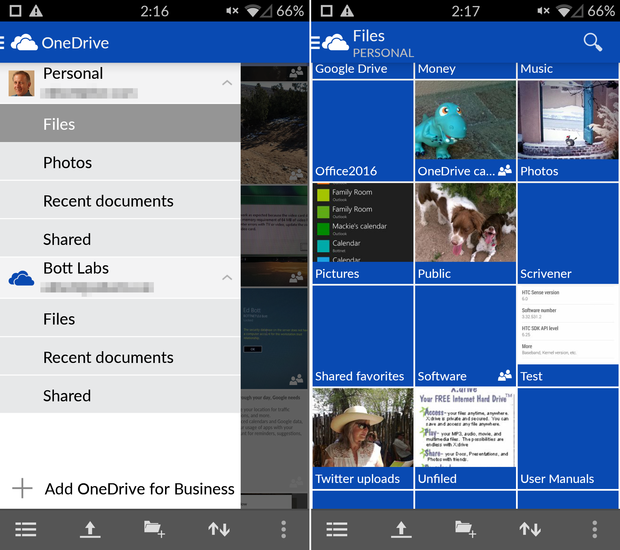This screenshot has height=550, width=620.
Task: Open Shared under Bott Labs
Action: 120,395
